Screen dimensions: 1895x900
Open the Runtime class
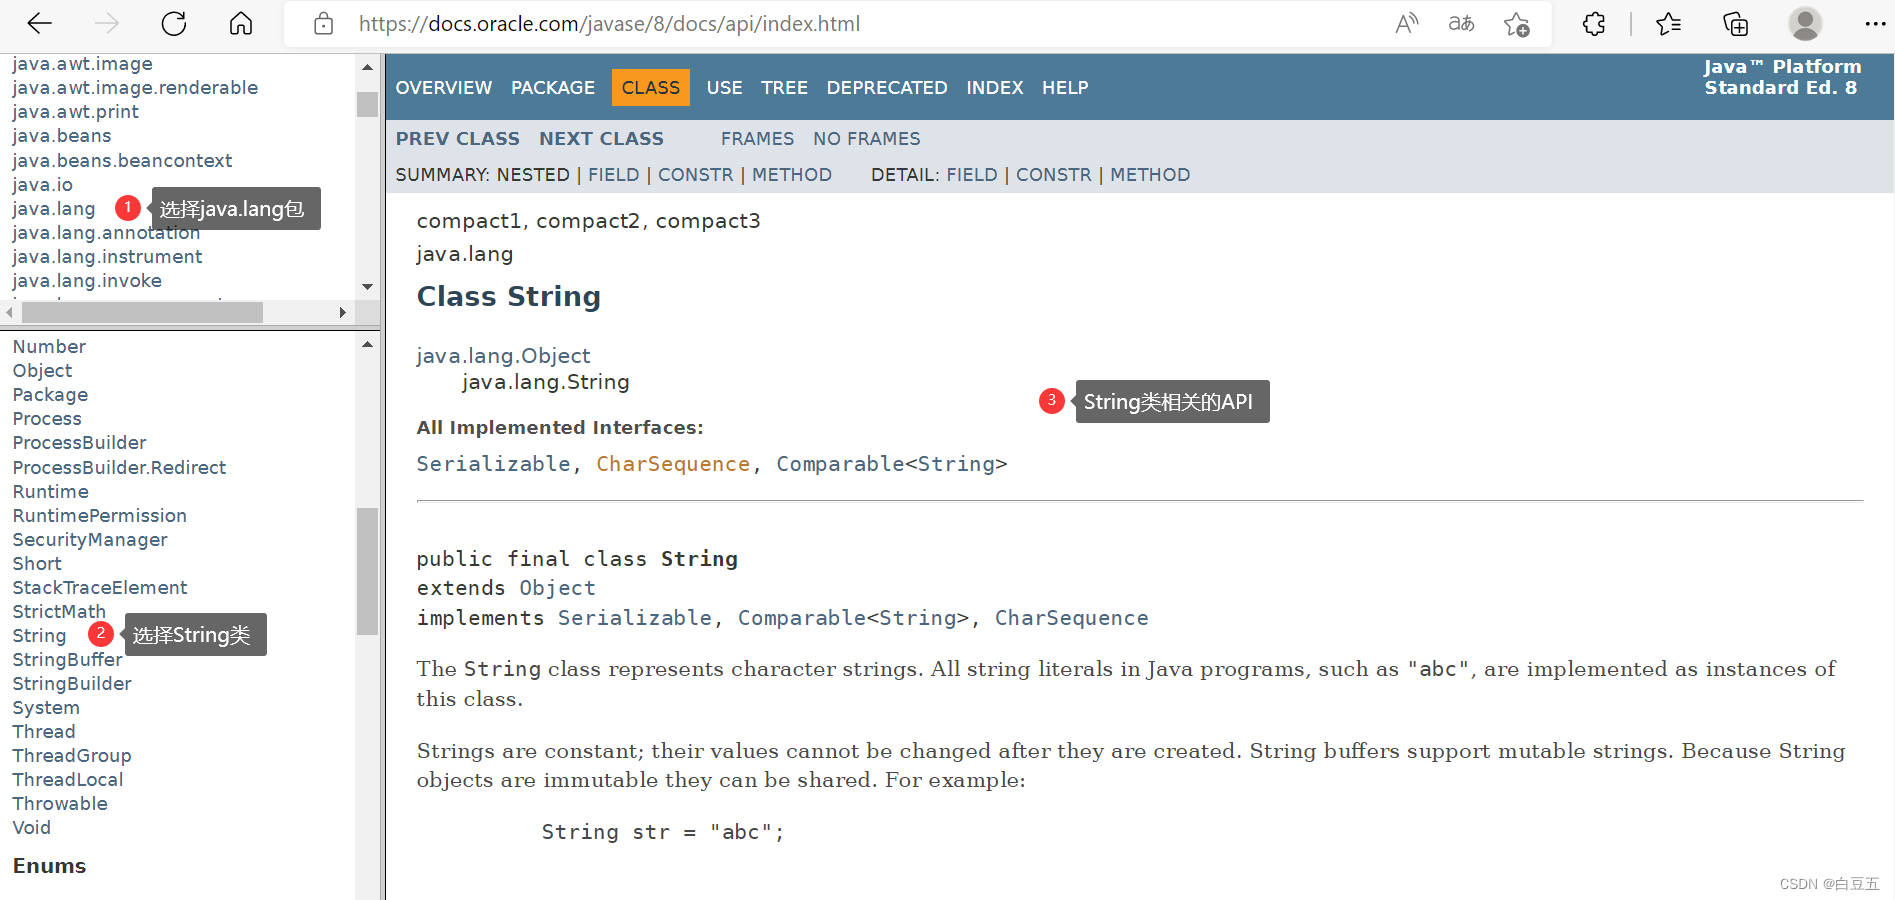[51, 492]
